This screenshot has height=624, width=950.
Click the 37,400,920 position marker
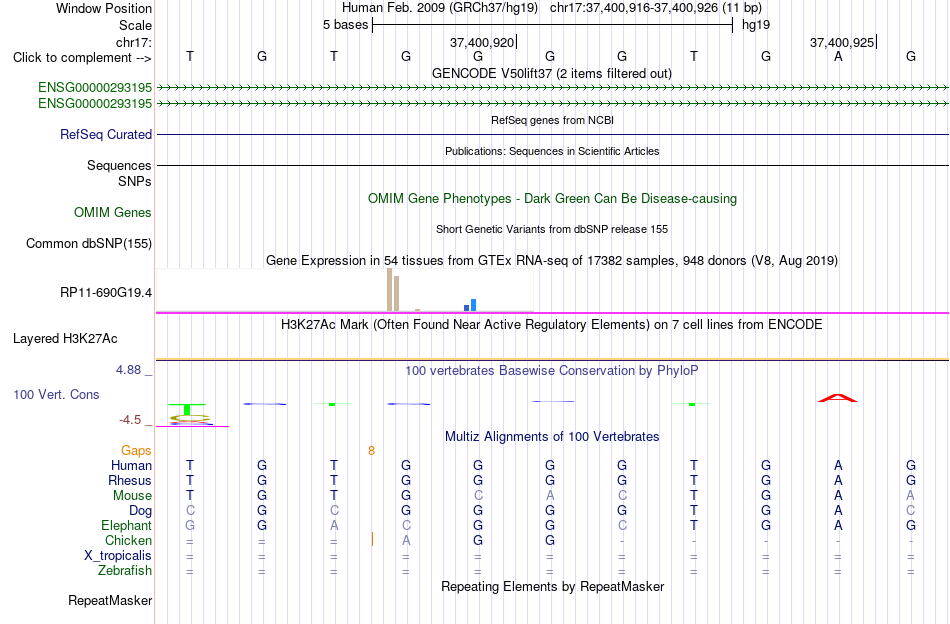coord(482,42)
